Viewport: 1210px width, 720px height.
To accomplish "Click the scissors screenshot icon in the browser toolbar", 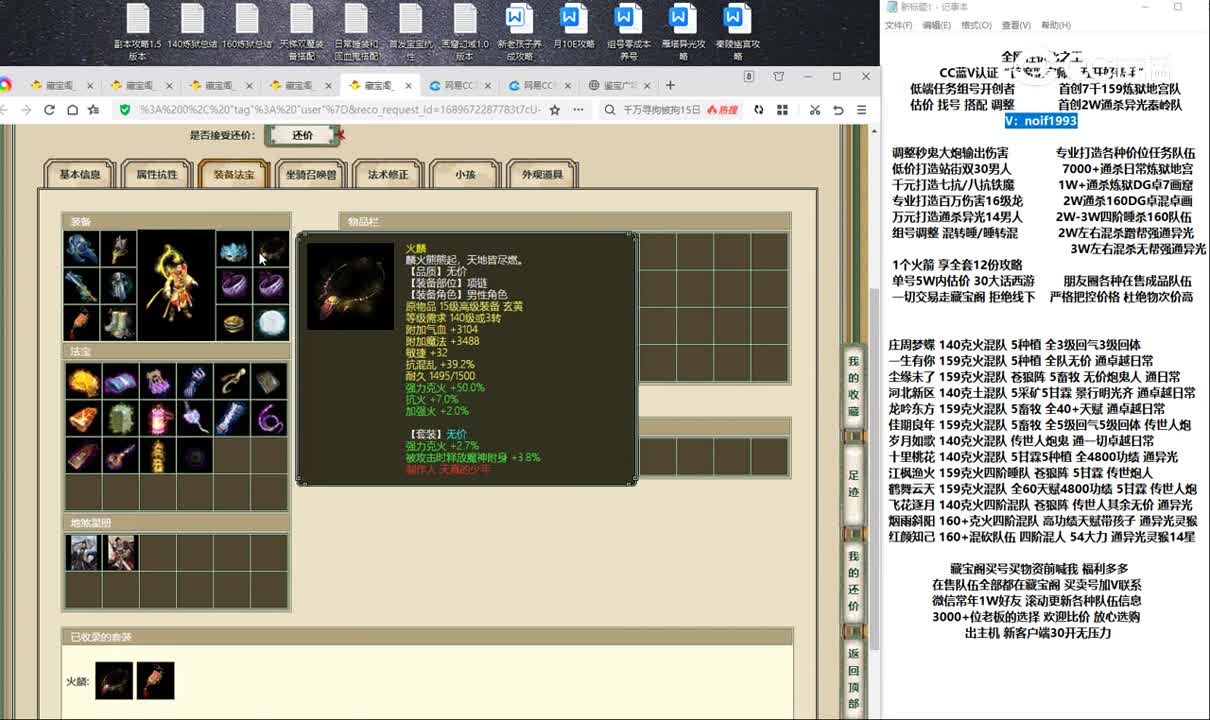I will 815,110.
